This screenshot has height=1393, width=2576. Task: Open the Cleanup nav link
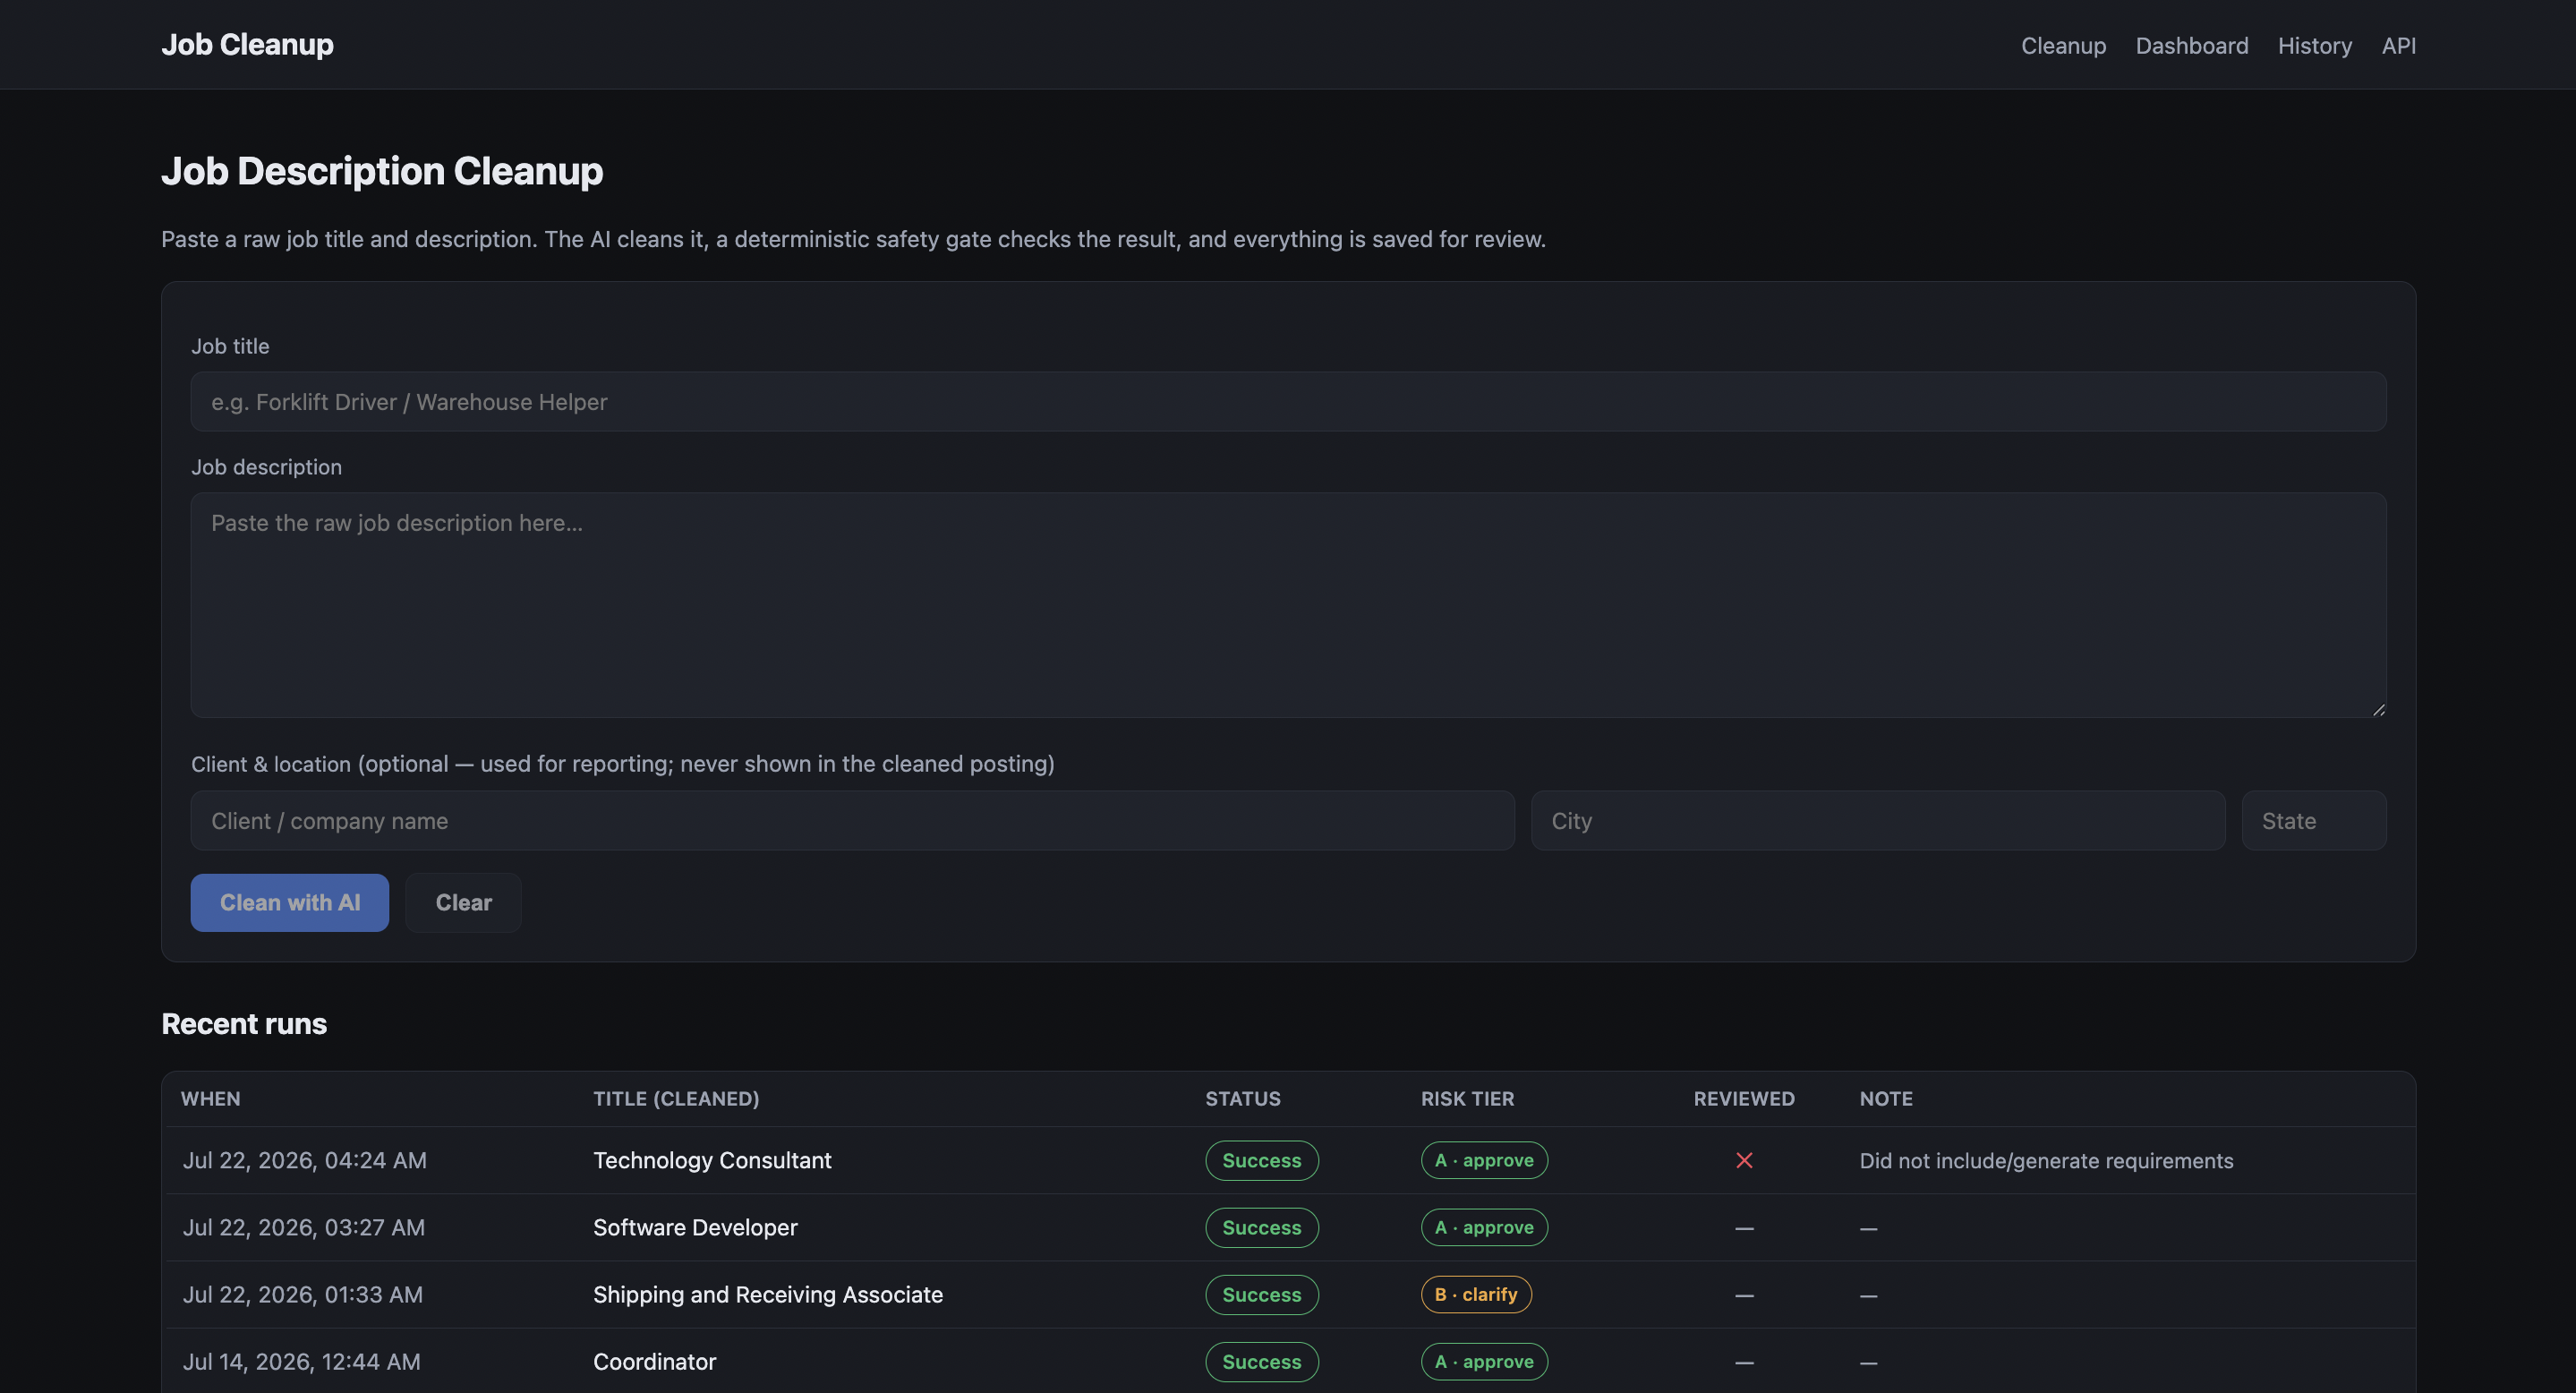point(2063,46)
